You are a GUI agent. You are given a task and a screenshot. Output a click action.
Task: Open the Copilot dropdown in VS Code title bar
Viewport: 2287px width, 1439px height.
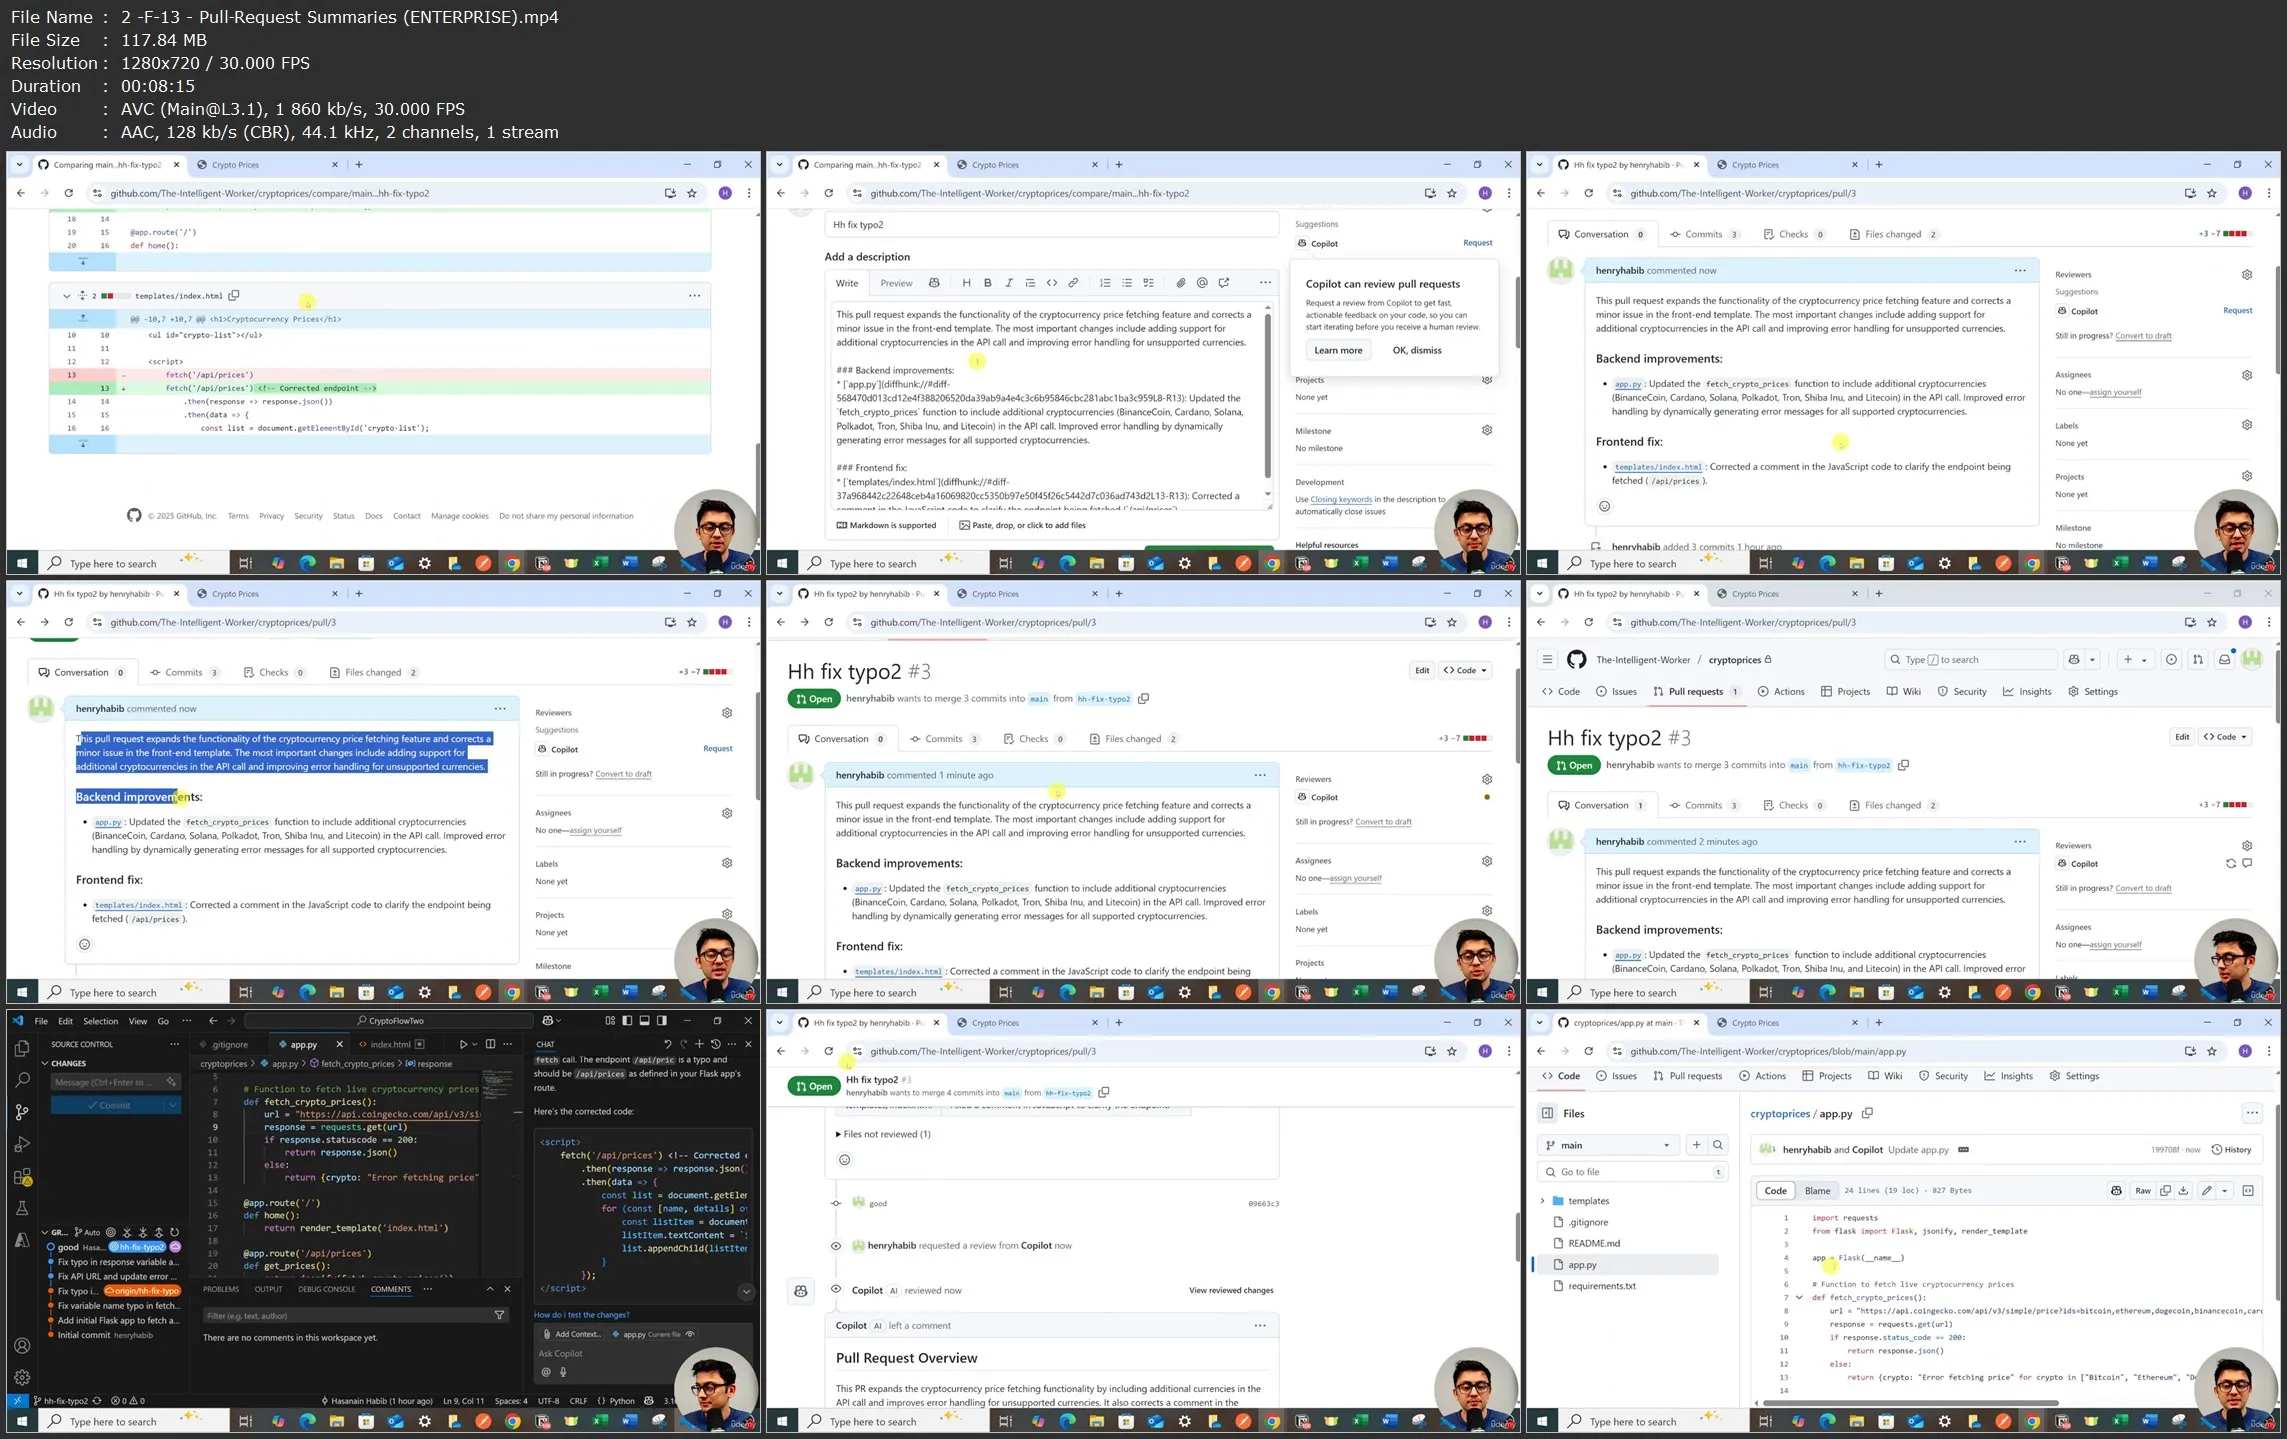pyautogui.click(x=560, y=1021)
